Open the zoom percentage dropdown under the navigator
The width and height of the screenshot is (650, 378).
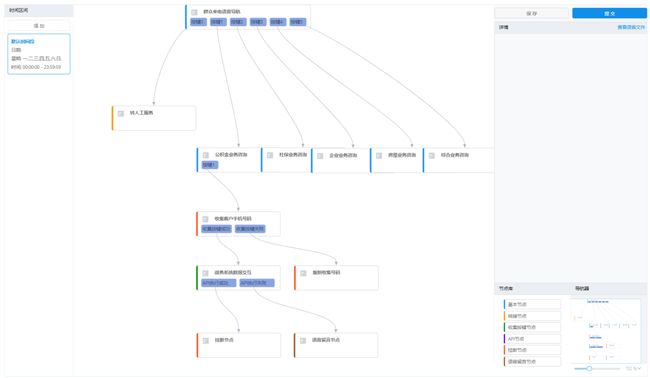[x=633, y=368]
